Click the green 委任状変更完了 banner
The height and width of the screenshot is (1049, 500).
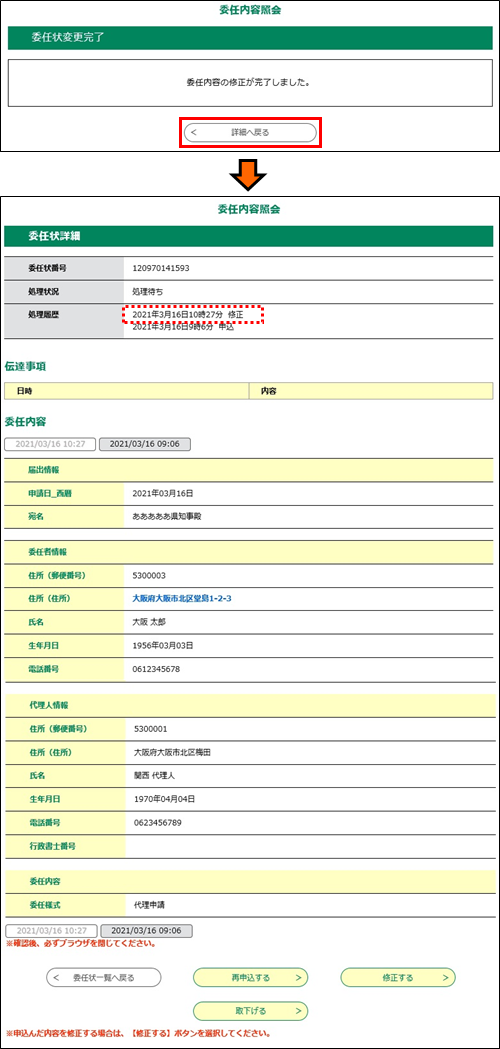tap(249, 37)
